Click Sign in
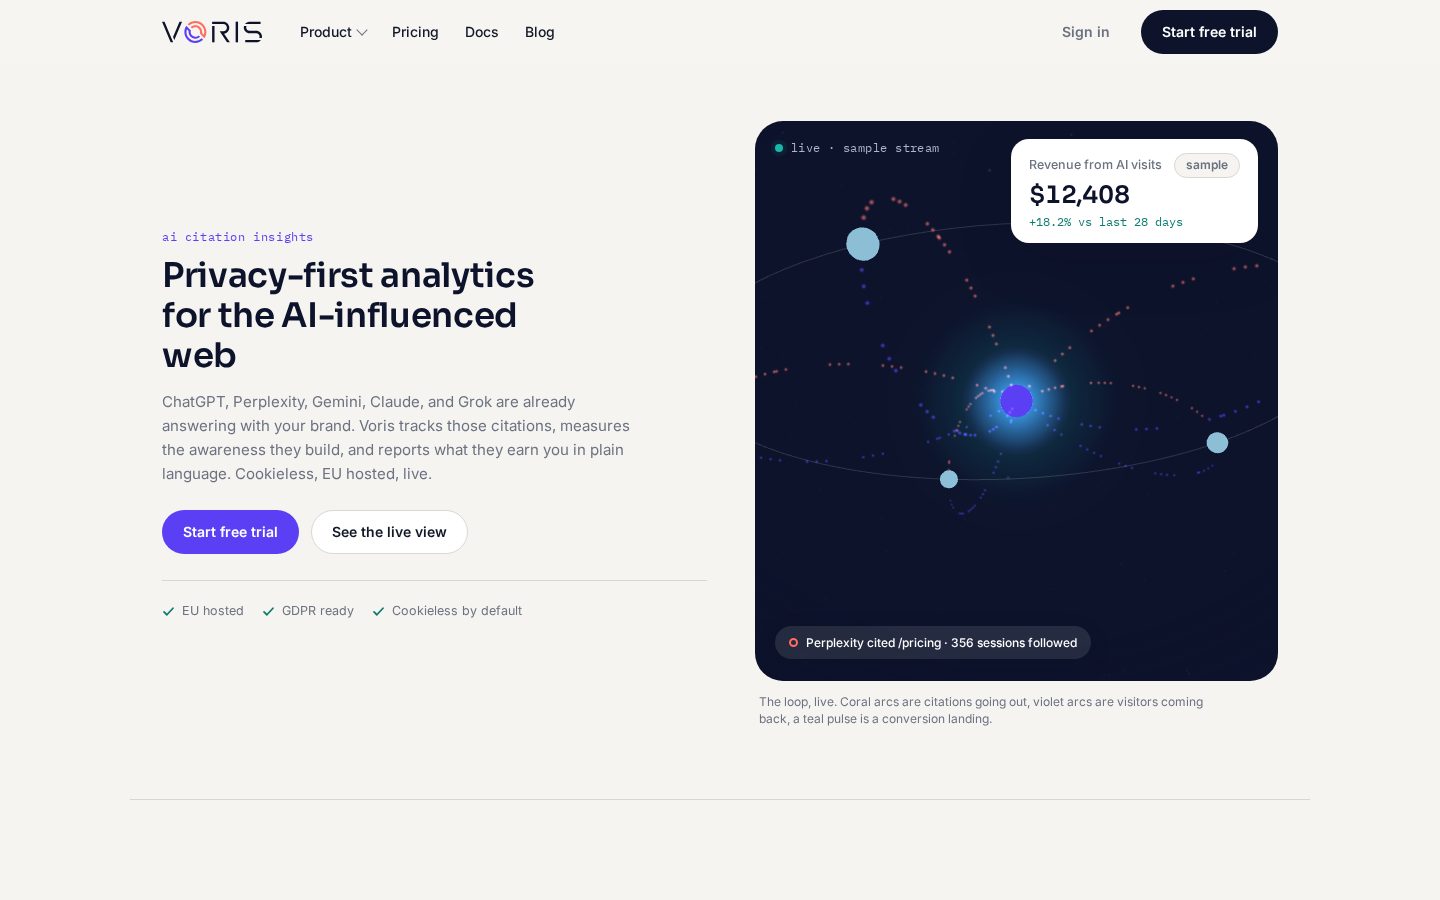Viewport: 1440px width, 900px height. [x=1085, y=32]
